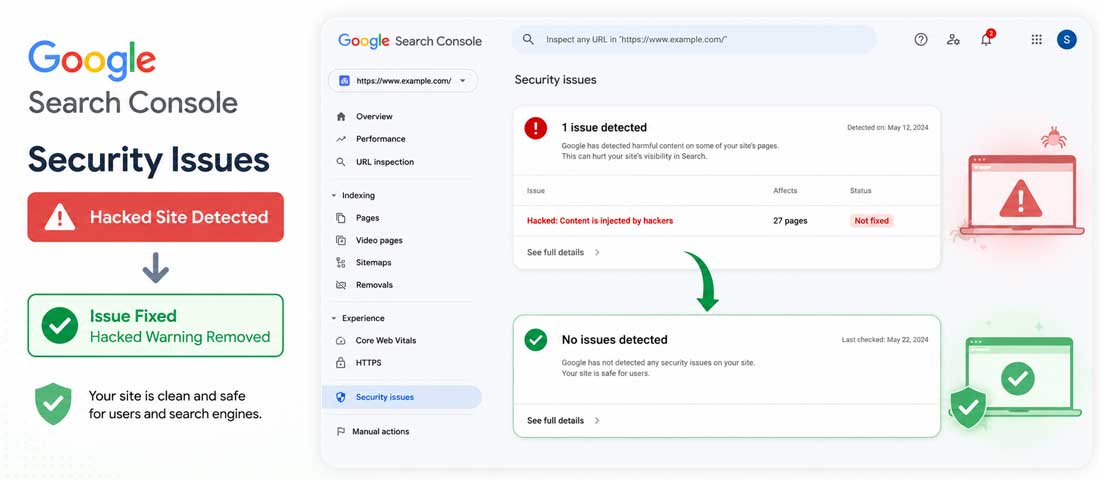This screenshot has height=480, width=1100.
Task: Open the property selector dropdown for https://www.example.com/
Action: (403, 81)
